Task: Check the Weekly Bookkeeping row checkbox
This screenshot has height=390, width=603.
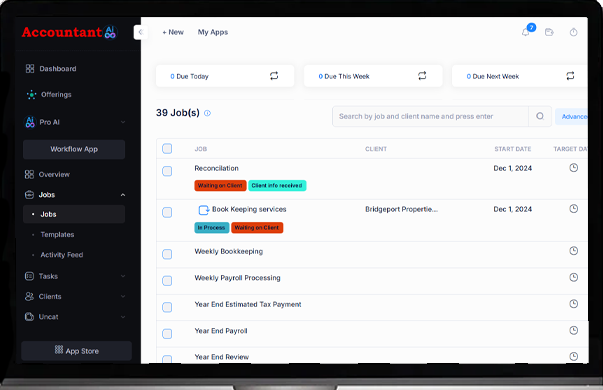Action: tap(167, 254)
